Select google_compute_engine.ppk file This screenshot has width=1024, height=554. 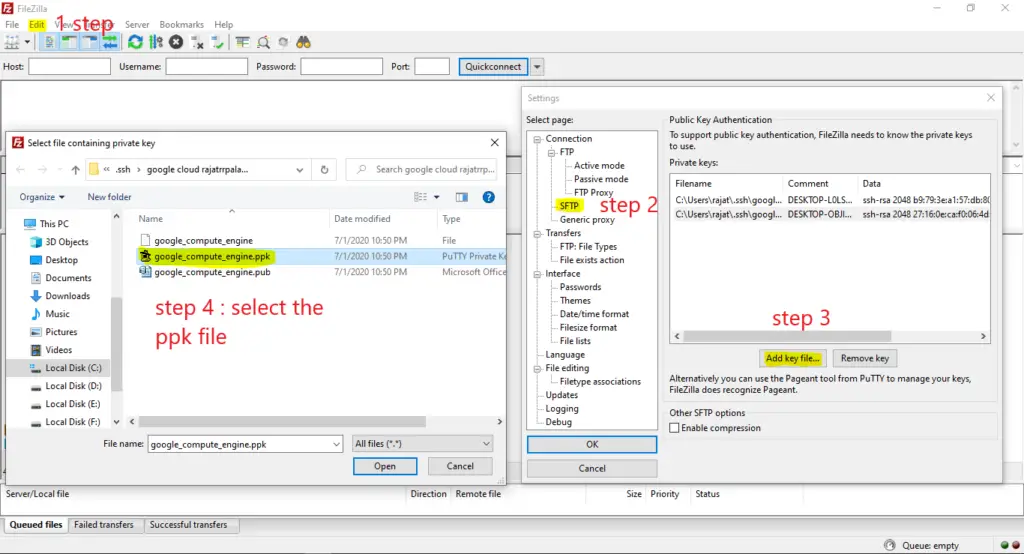[212, 257]
